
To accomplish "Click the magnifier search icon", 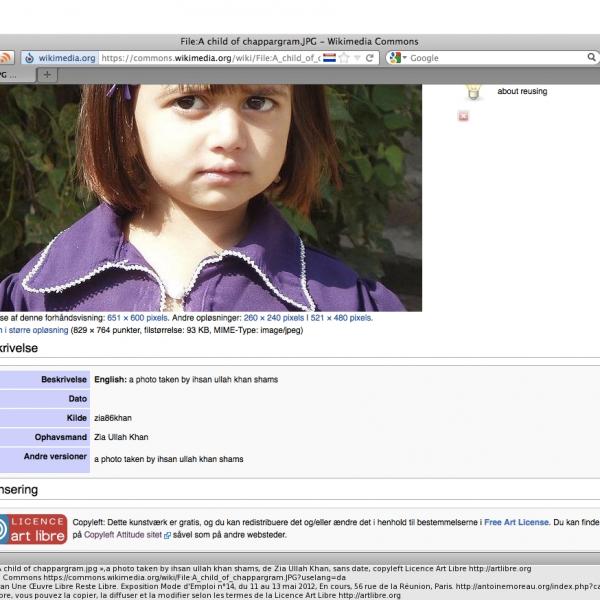I will coord(591,57).
